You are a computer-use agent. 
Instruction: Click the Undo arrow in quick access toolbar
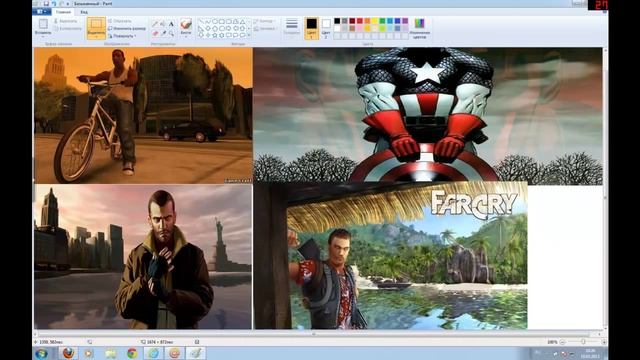pyautogui.click(x=53, y=4)
